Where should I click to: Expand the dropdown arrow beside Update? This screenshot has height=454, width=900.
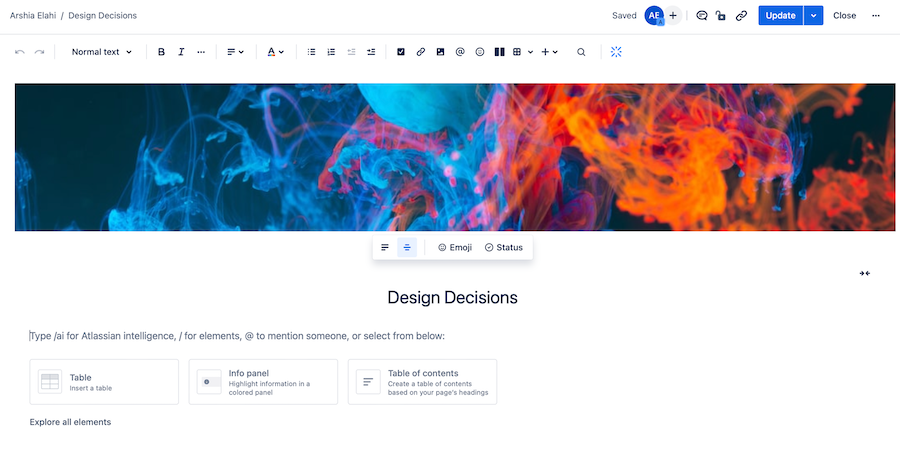[x=814, y=16]
